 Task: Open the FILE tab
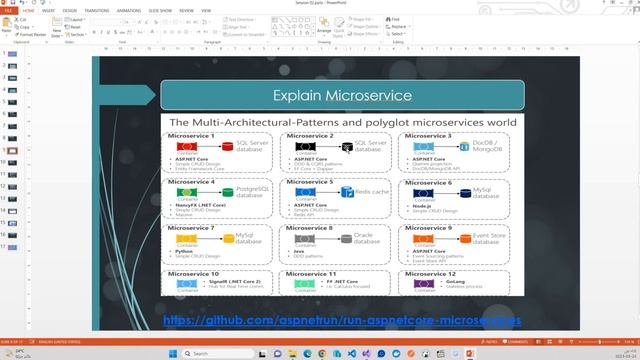coord(9,11)
